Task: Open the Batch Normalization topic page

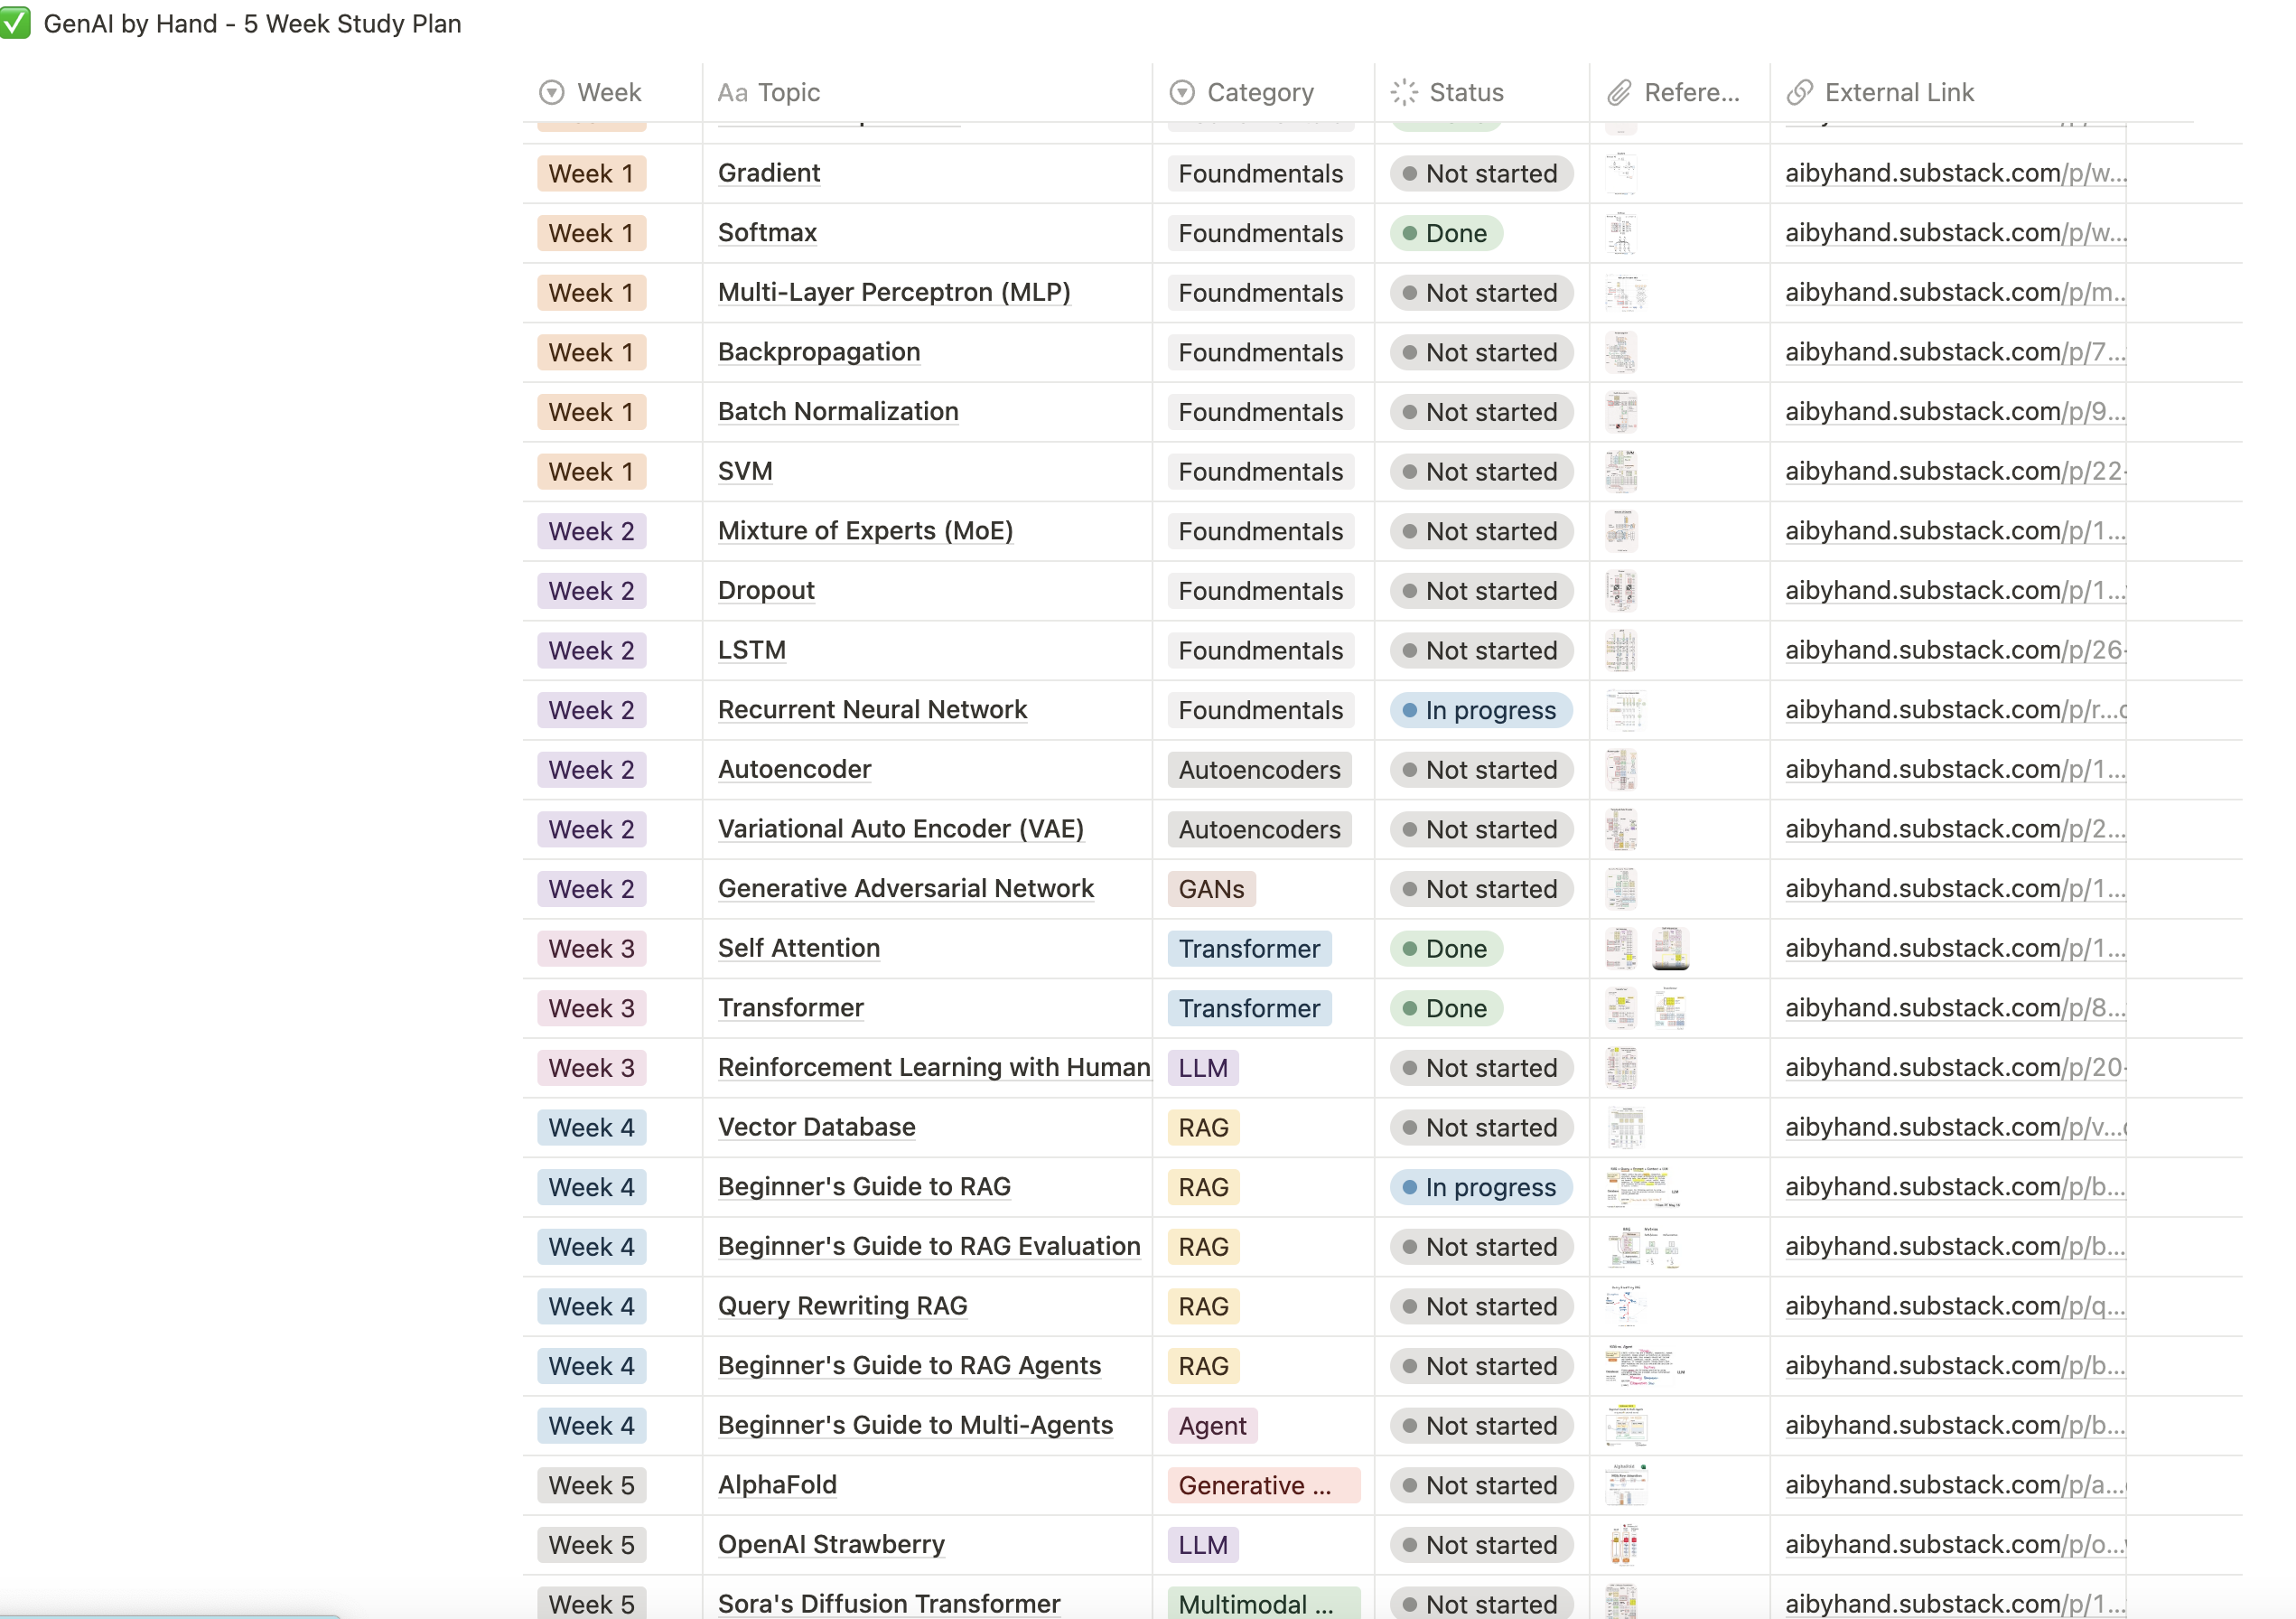Action: click(838, 411)
